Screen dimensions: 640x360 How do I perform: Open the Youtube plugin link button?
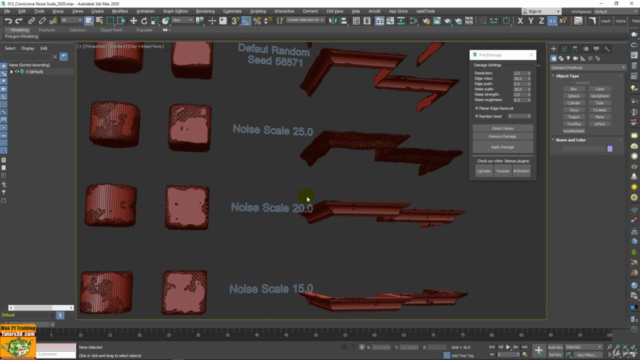tap(503, 171)
